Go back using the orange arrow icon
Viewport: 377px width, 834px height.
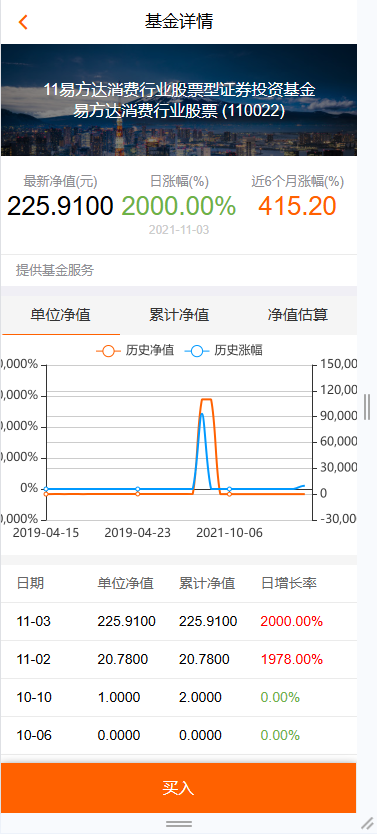pyautogui.click(x=22, y=22)
